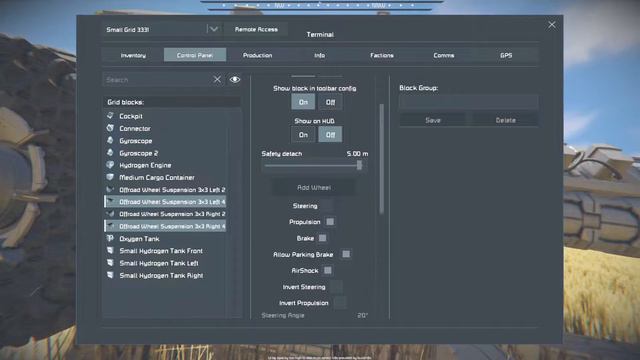Click the Remote Access button

click(256, 29)
